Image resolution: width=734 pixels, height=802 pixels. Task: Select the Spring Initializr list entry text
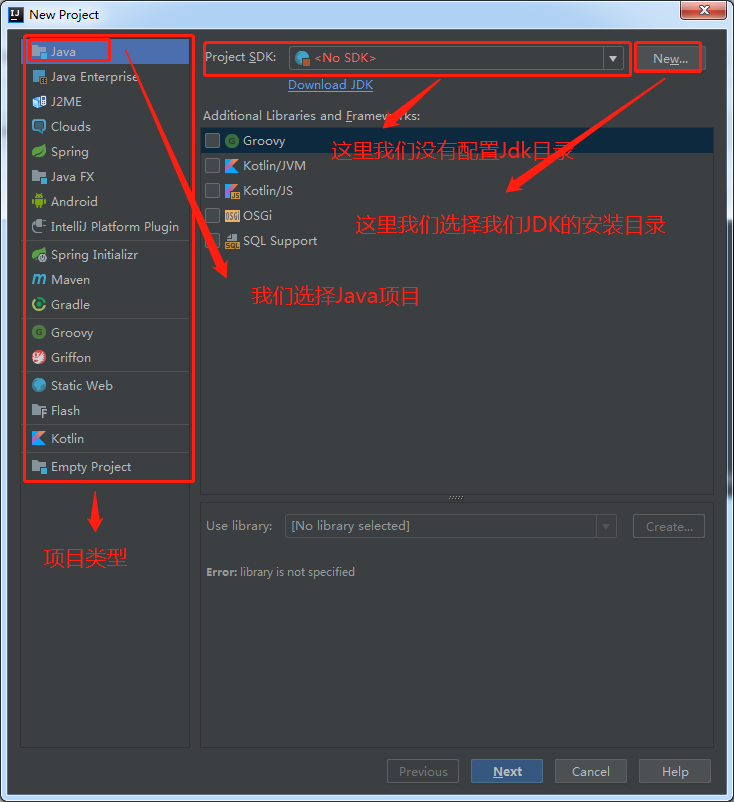coord(95,255)
